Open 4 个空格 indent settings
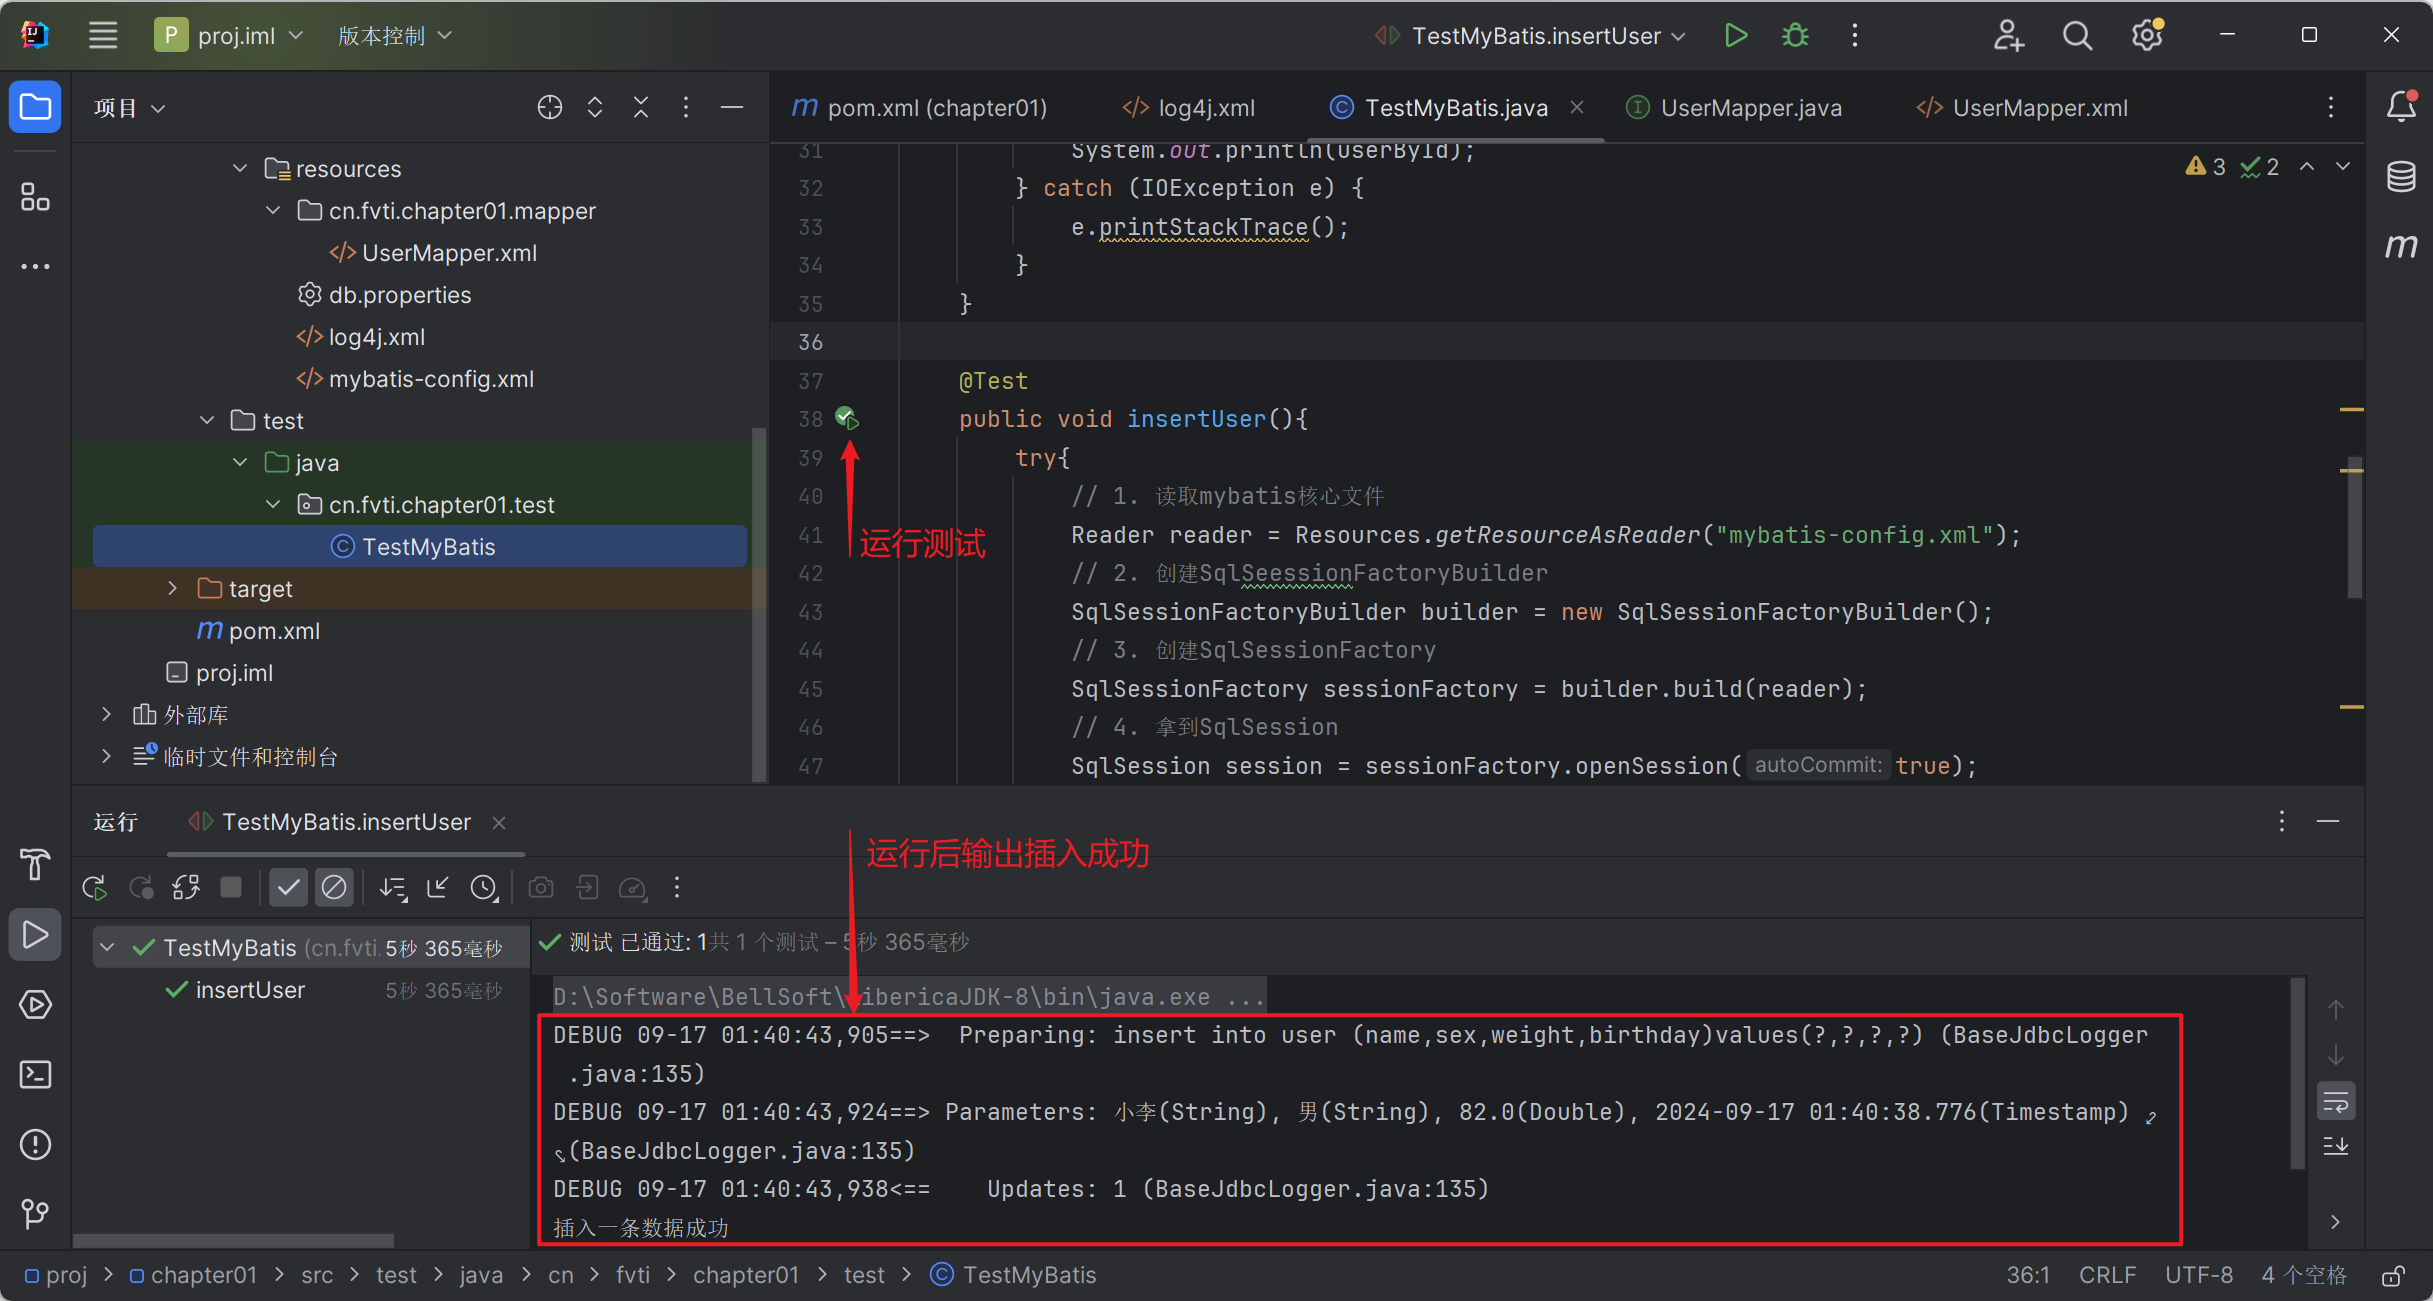The height and width of the screenshot is (1301, 2433). [x=2304, y=1275]
